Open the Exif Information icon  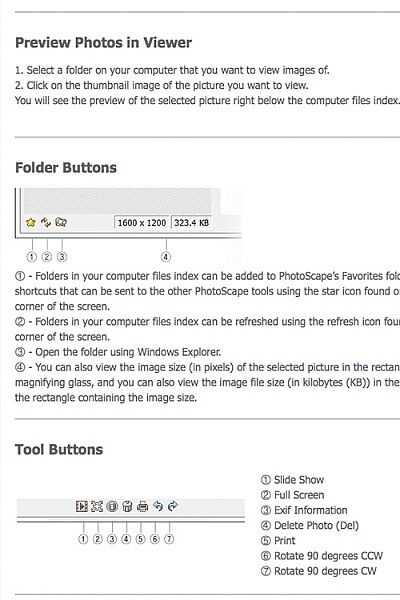click(112, 506)
